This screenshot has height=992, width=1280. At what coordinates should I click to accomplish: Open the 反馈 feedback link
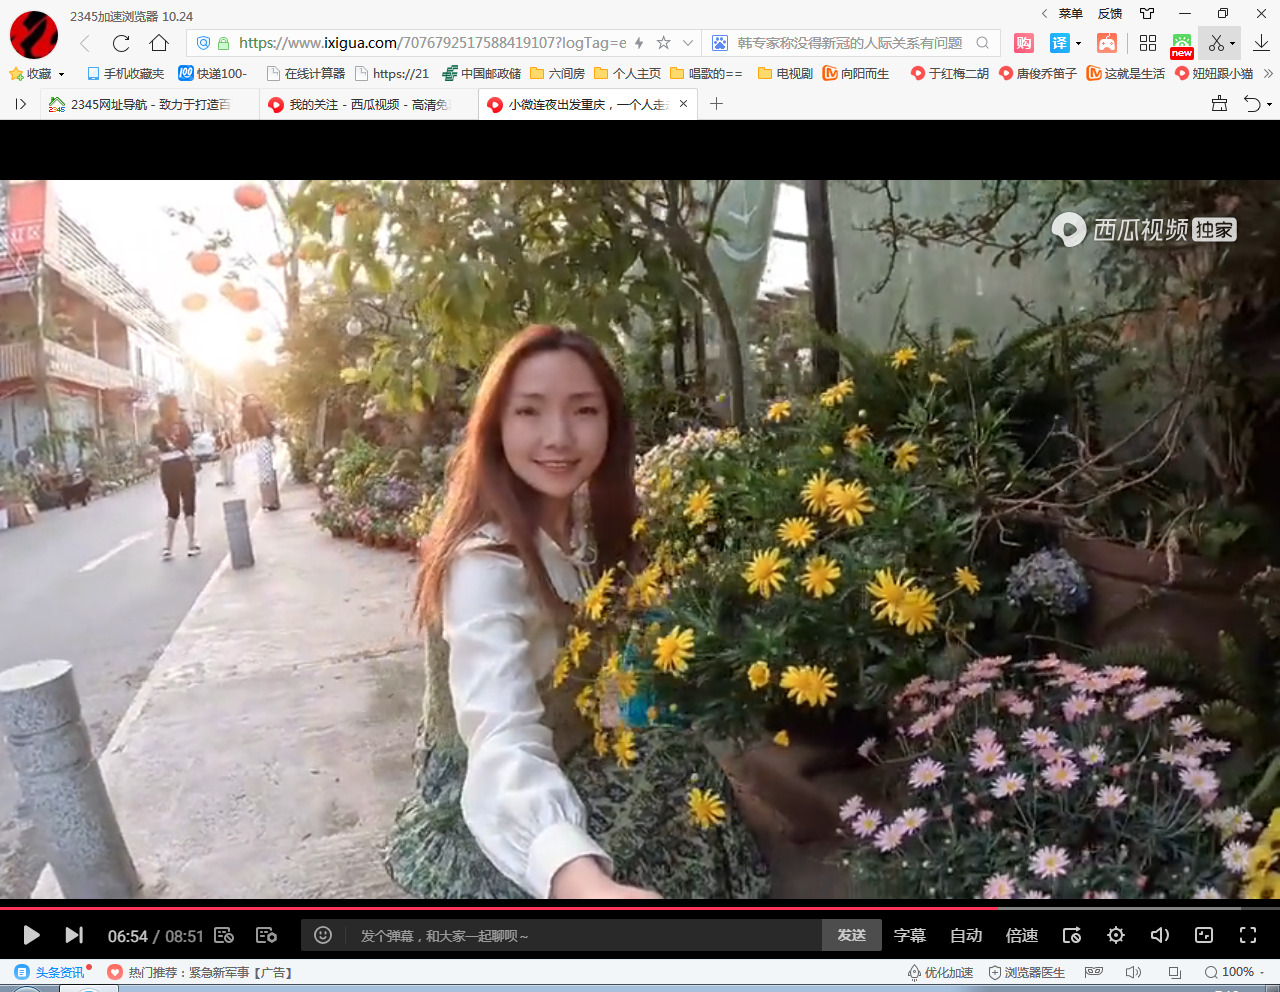1110,14
